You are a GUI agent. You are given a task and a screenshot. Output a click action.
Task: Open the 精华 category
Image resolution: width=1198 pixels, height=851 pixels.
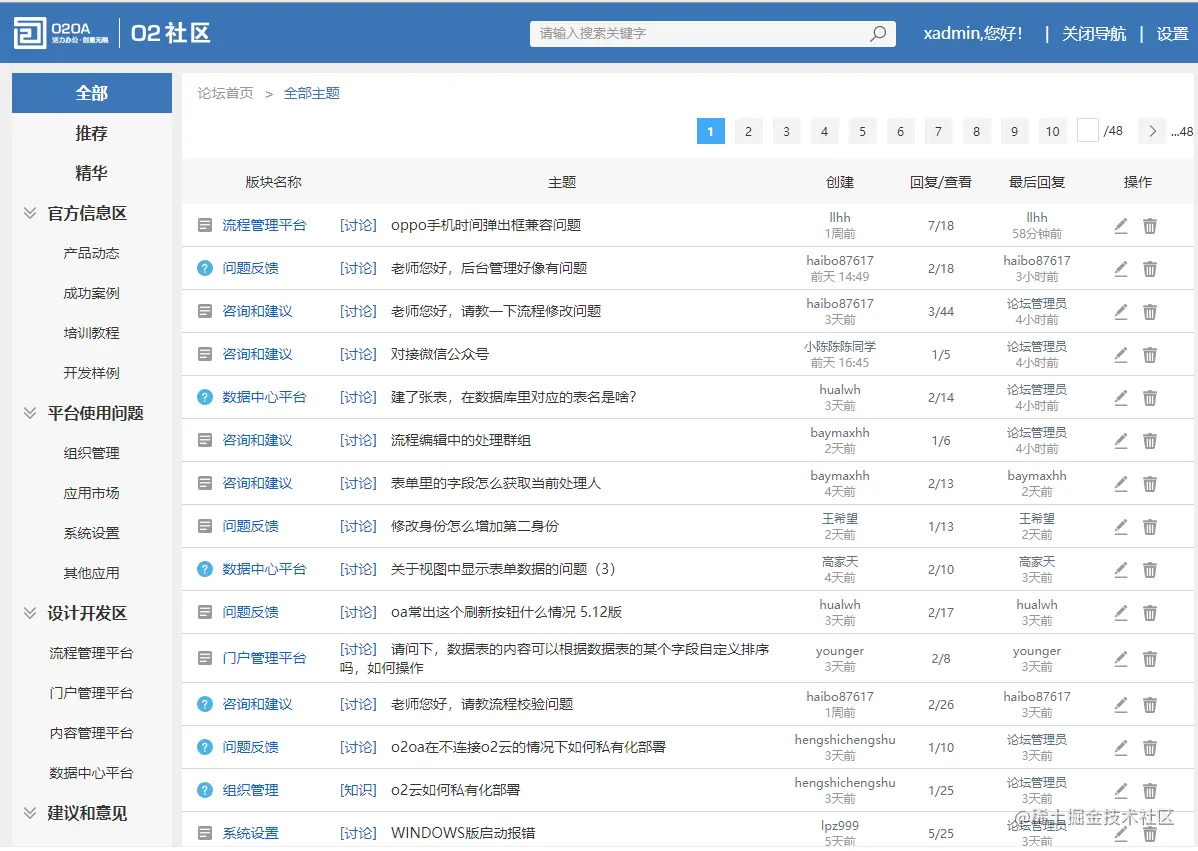[x=92, y=173]
